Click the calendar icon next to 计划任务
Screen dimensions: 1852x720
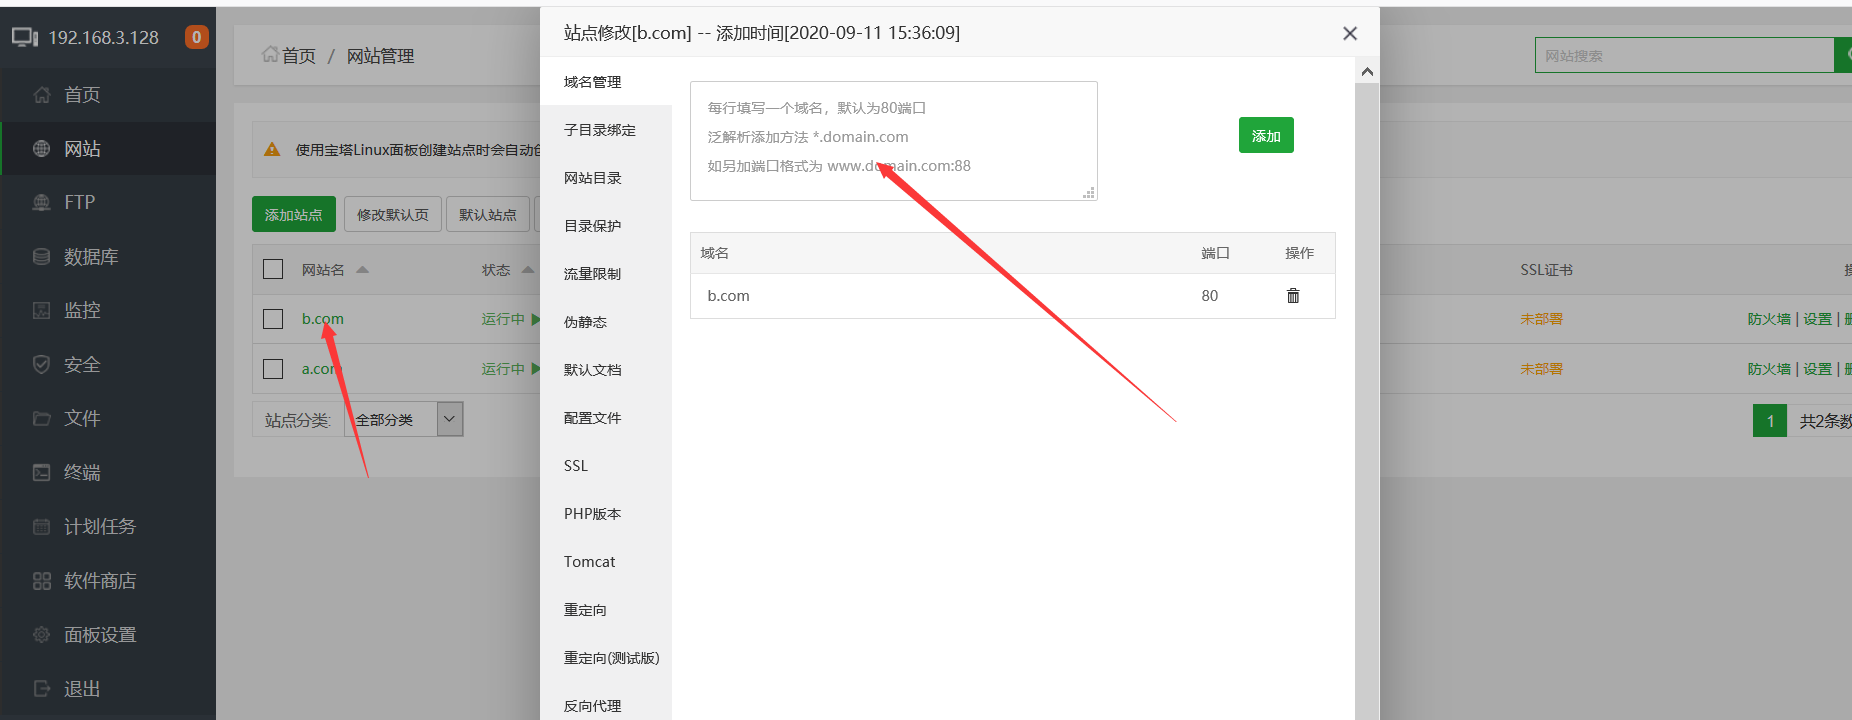41,527
